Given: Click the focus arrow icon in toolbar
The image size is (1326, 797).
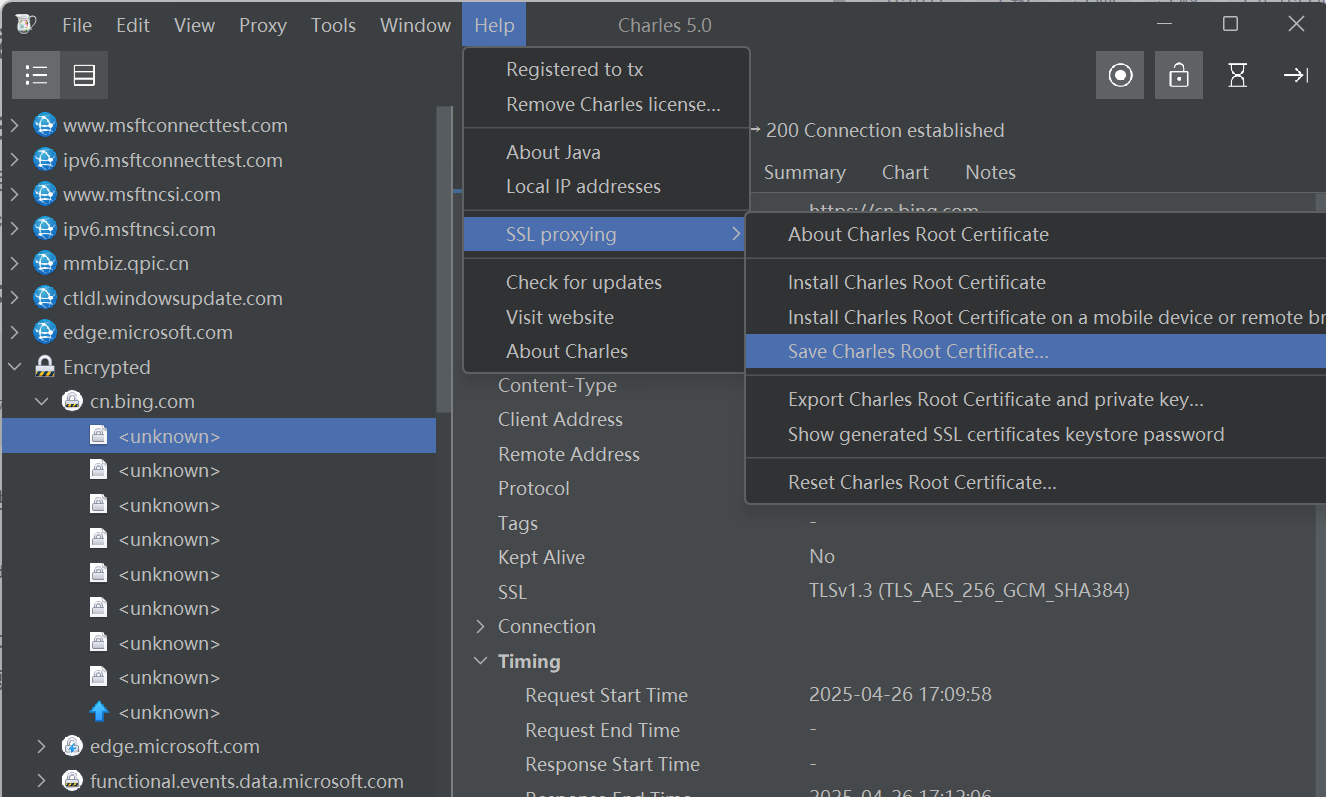Looking at the screenshot, I should tap(1296, 75).
